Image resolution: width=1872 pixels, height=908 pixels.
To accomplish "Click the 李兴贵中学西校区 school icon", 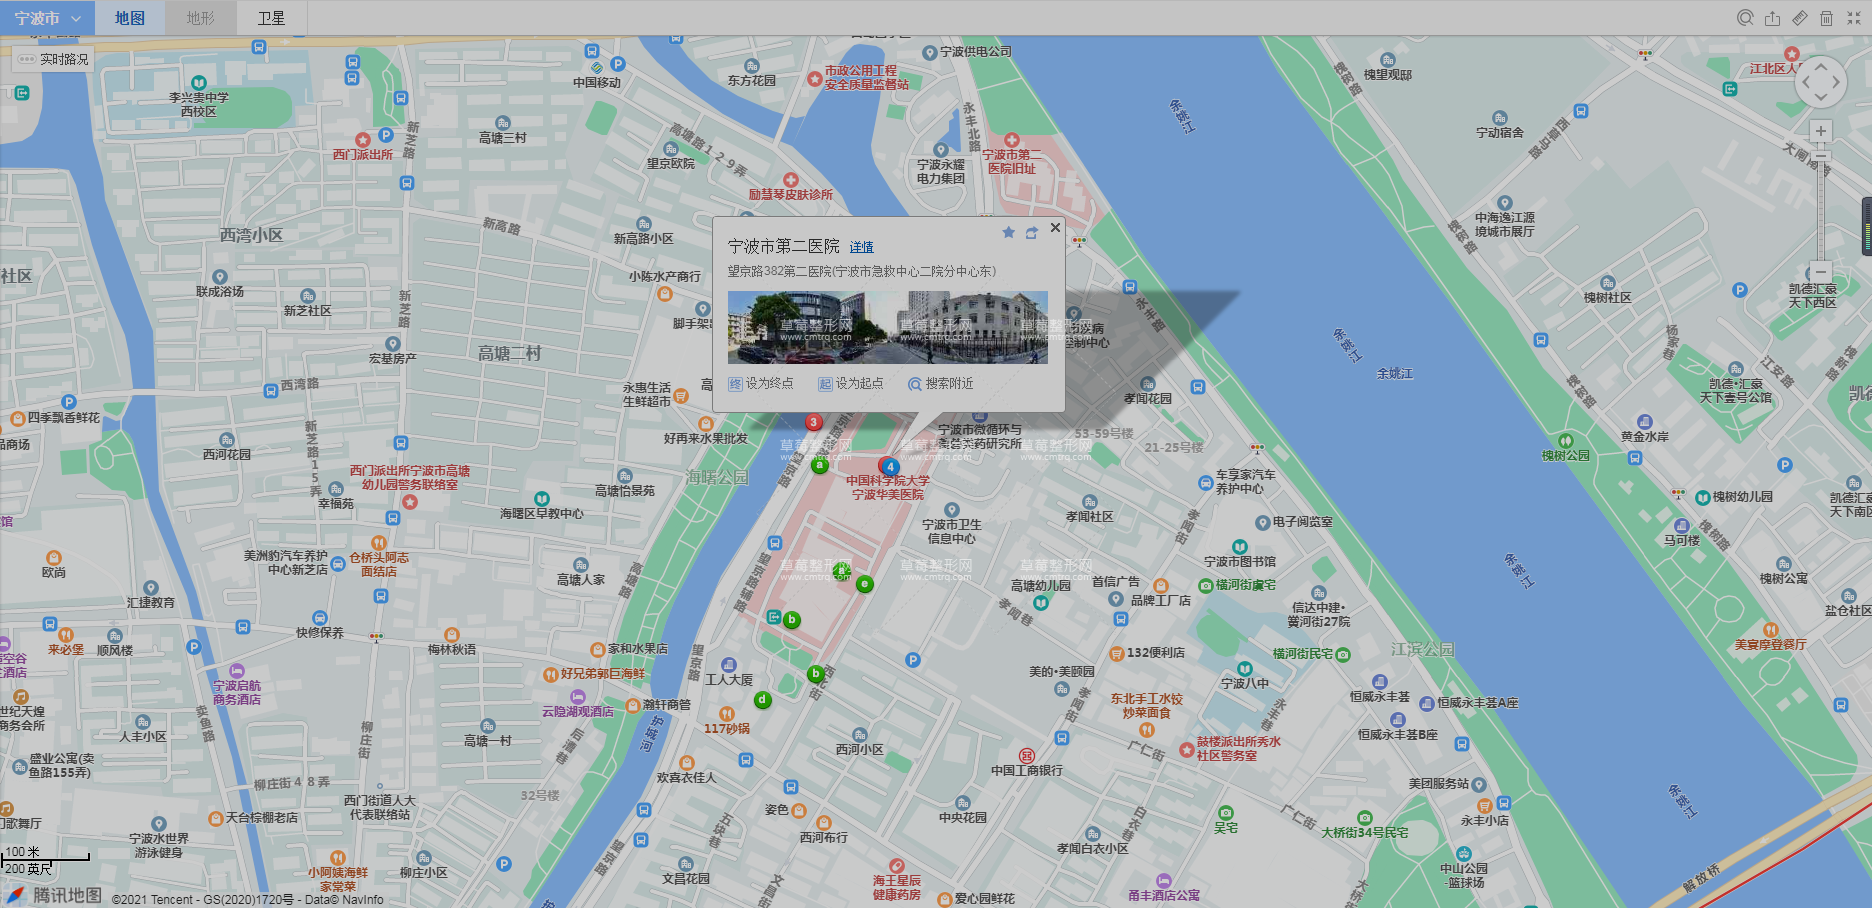I will pyautogui.click(x=199, y=83).
